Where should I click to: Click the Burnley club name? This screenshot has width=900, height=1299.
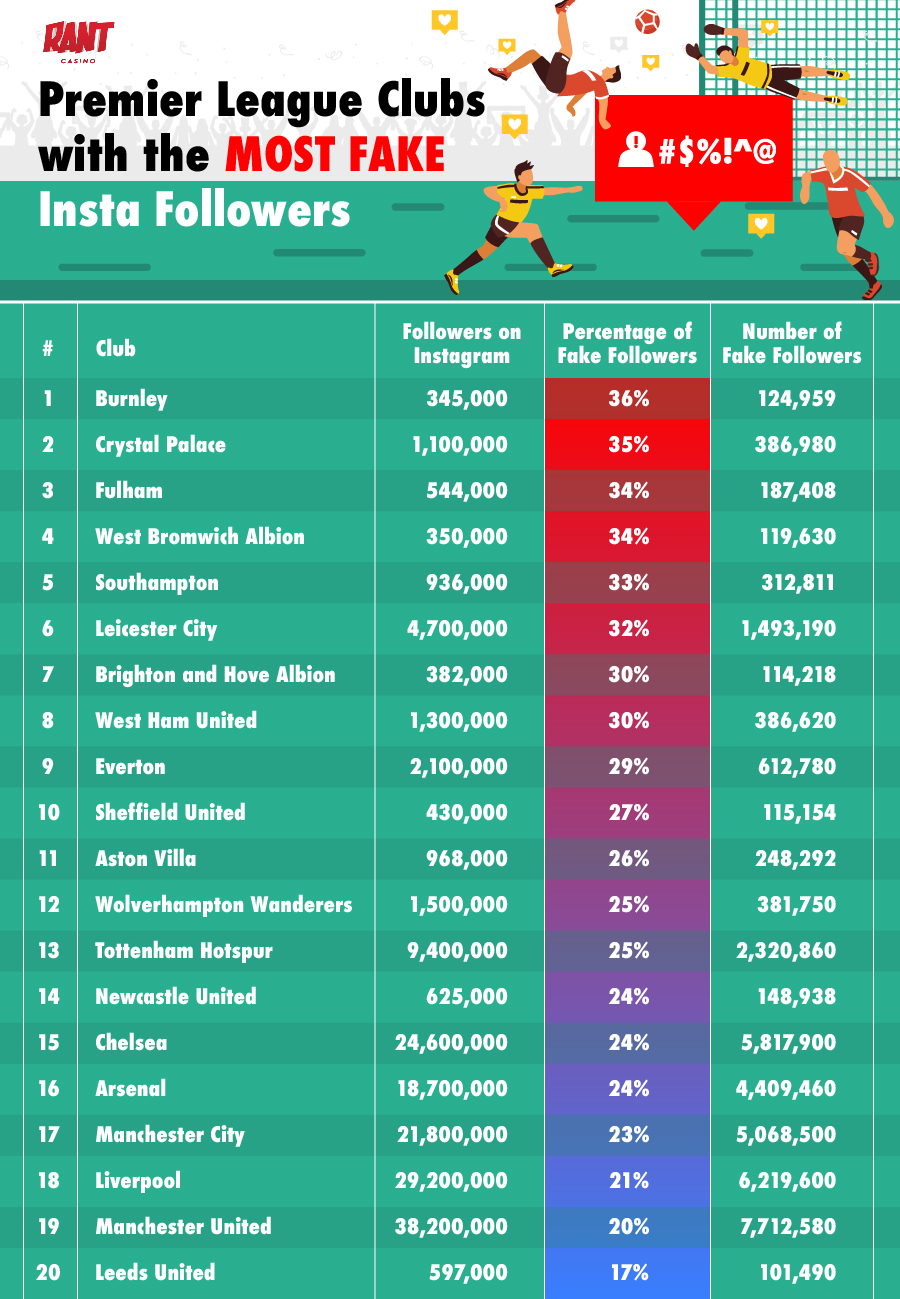click(132, 399)
